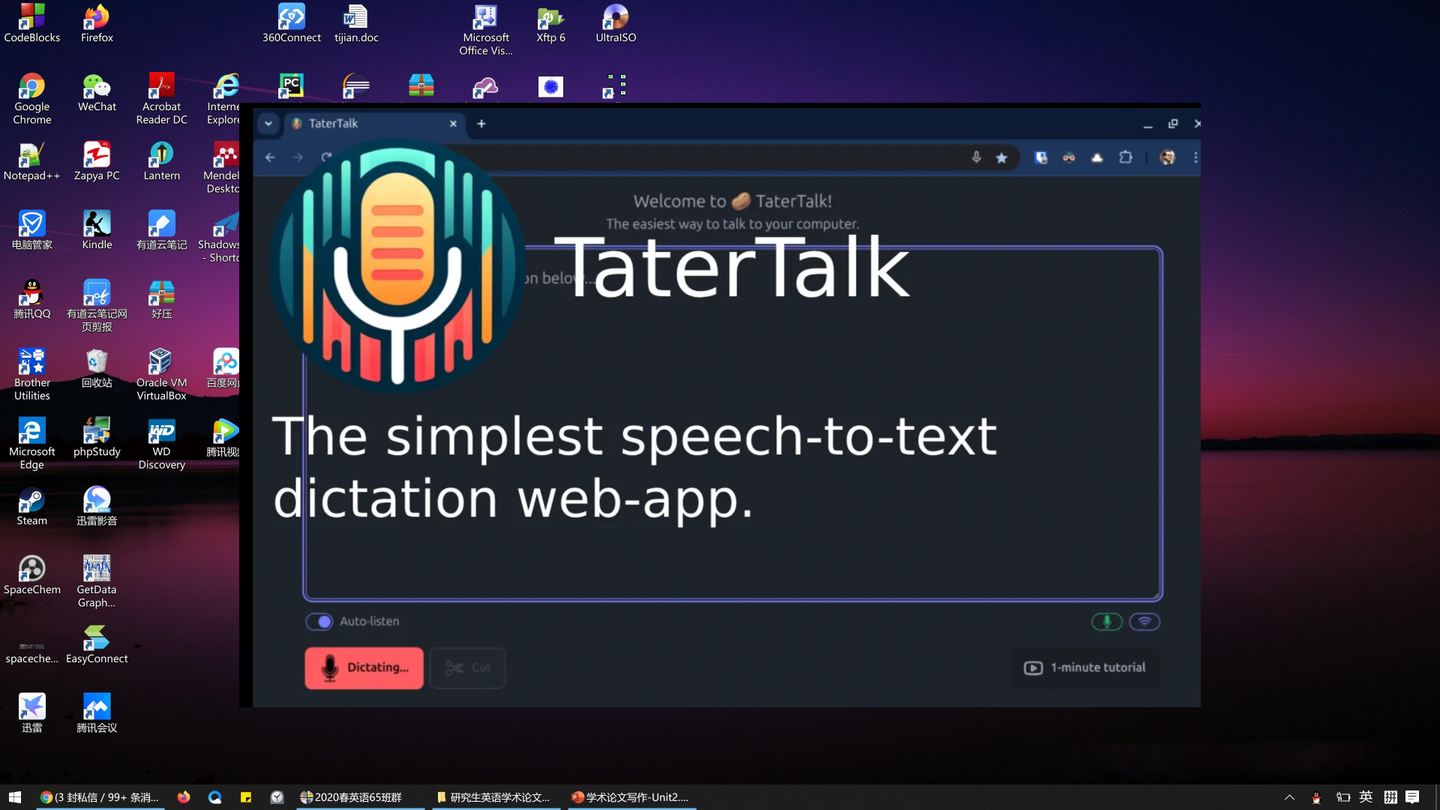The height and width of the screenshot is (810, 1440).
Task: Open the Windows Start menu
Action: [x=15, y=797]
